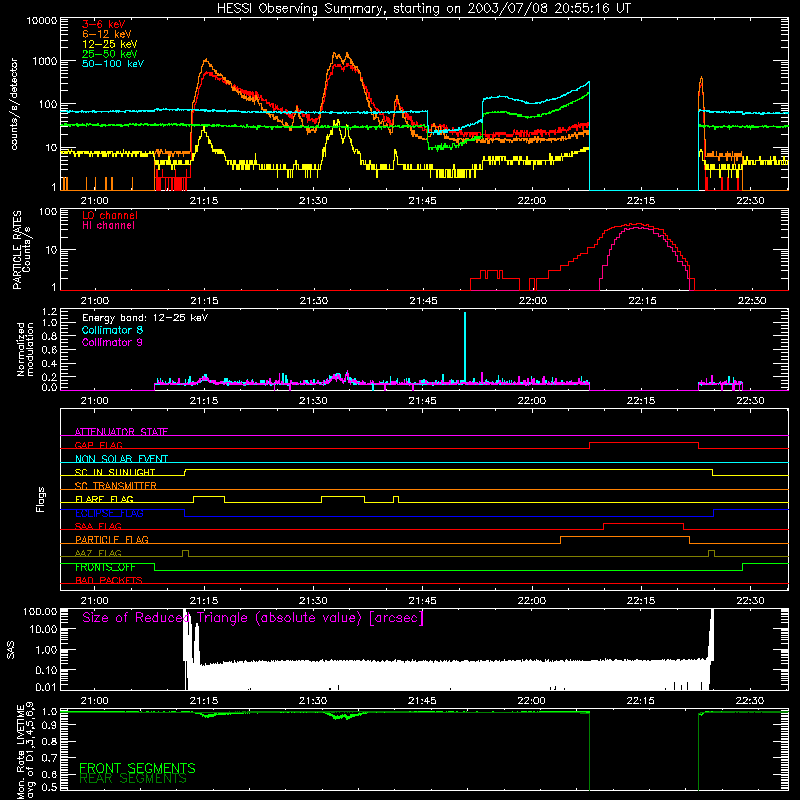Screen dimensions: 800x800
Task: Click the ECLIPSE FLAG label
Action: 109,513
